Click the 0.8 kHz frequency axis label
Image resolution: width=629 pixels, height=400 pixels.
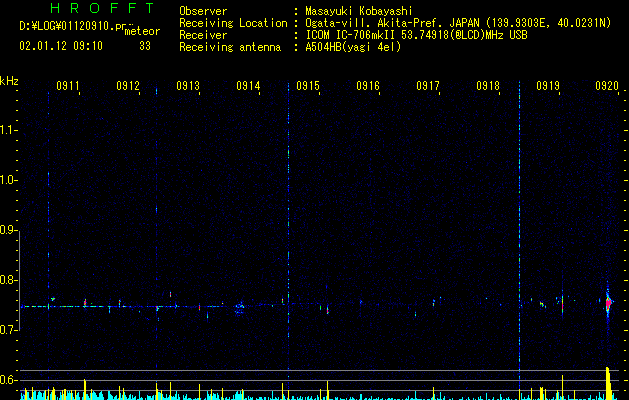9,280
